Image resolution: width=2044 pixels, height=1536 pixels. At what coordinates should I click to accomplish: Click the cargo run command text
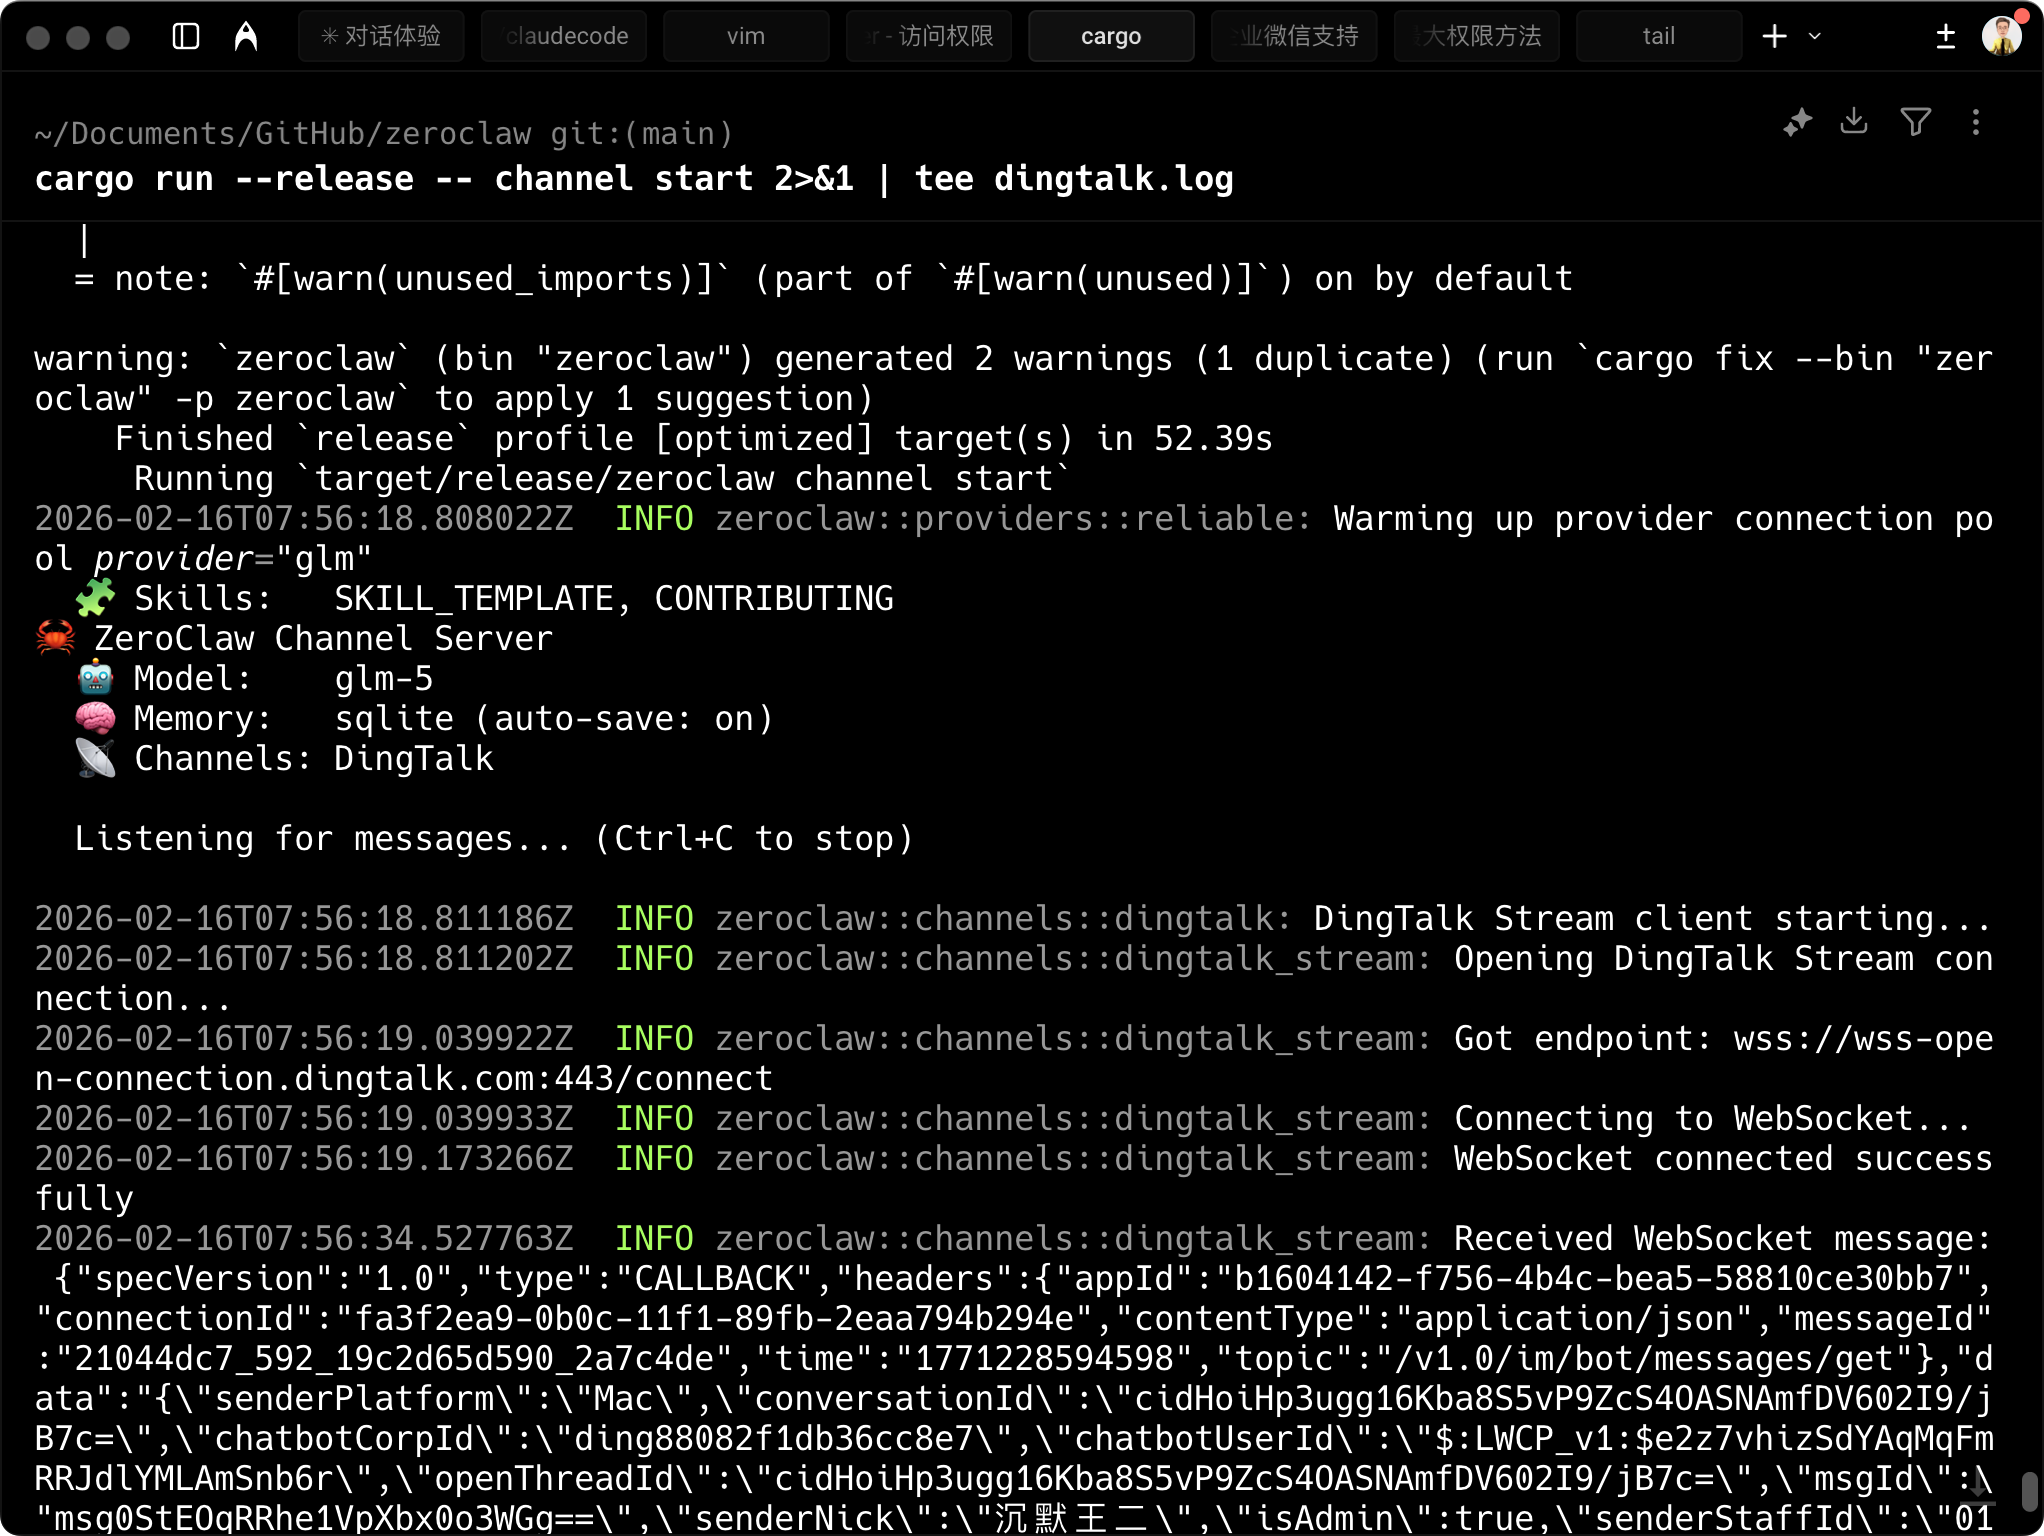click(634, 179)
